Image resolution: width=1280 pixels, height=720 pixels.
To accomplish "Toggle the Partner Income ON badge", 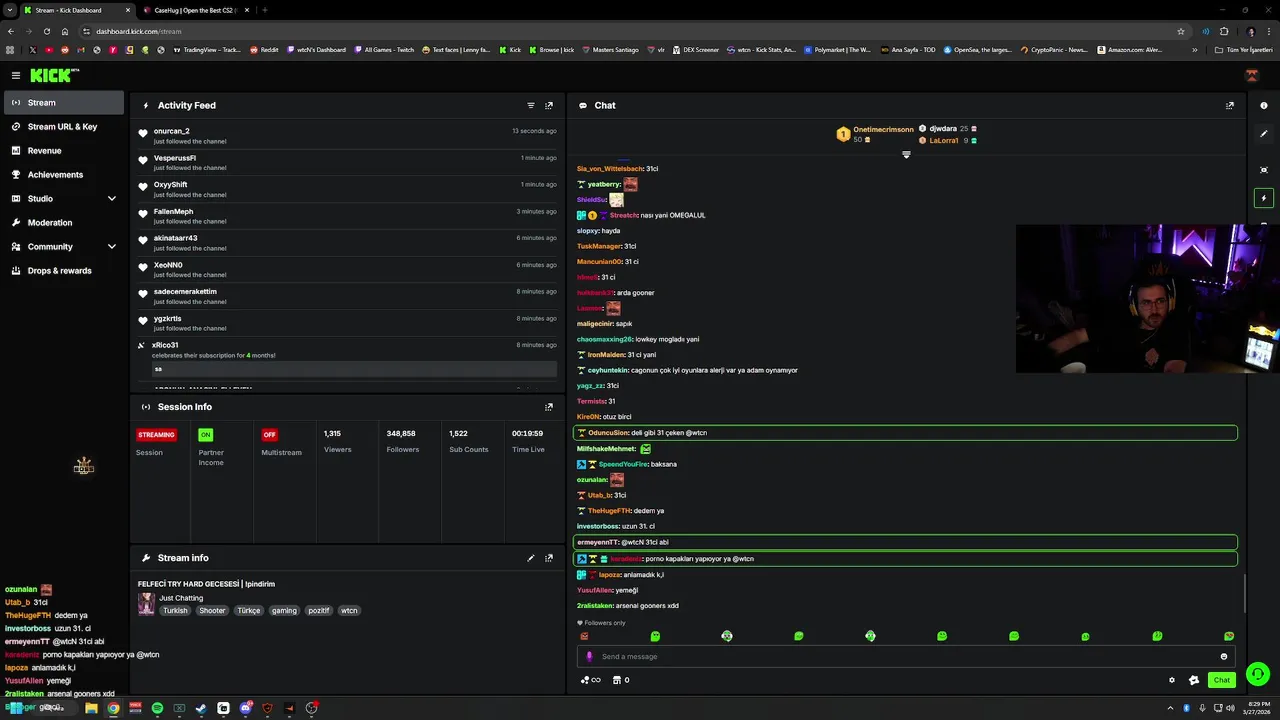I will point(205,435).
